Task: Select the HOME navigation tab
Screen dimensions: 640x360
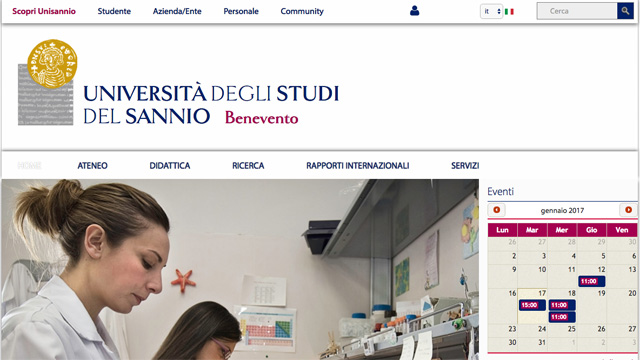Action: [x=29, y=165]
